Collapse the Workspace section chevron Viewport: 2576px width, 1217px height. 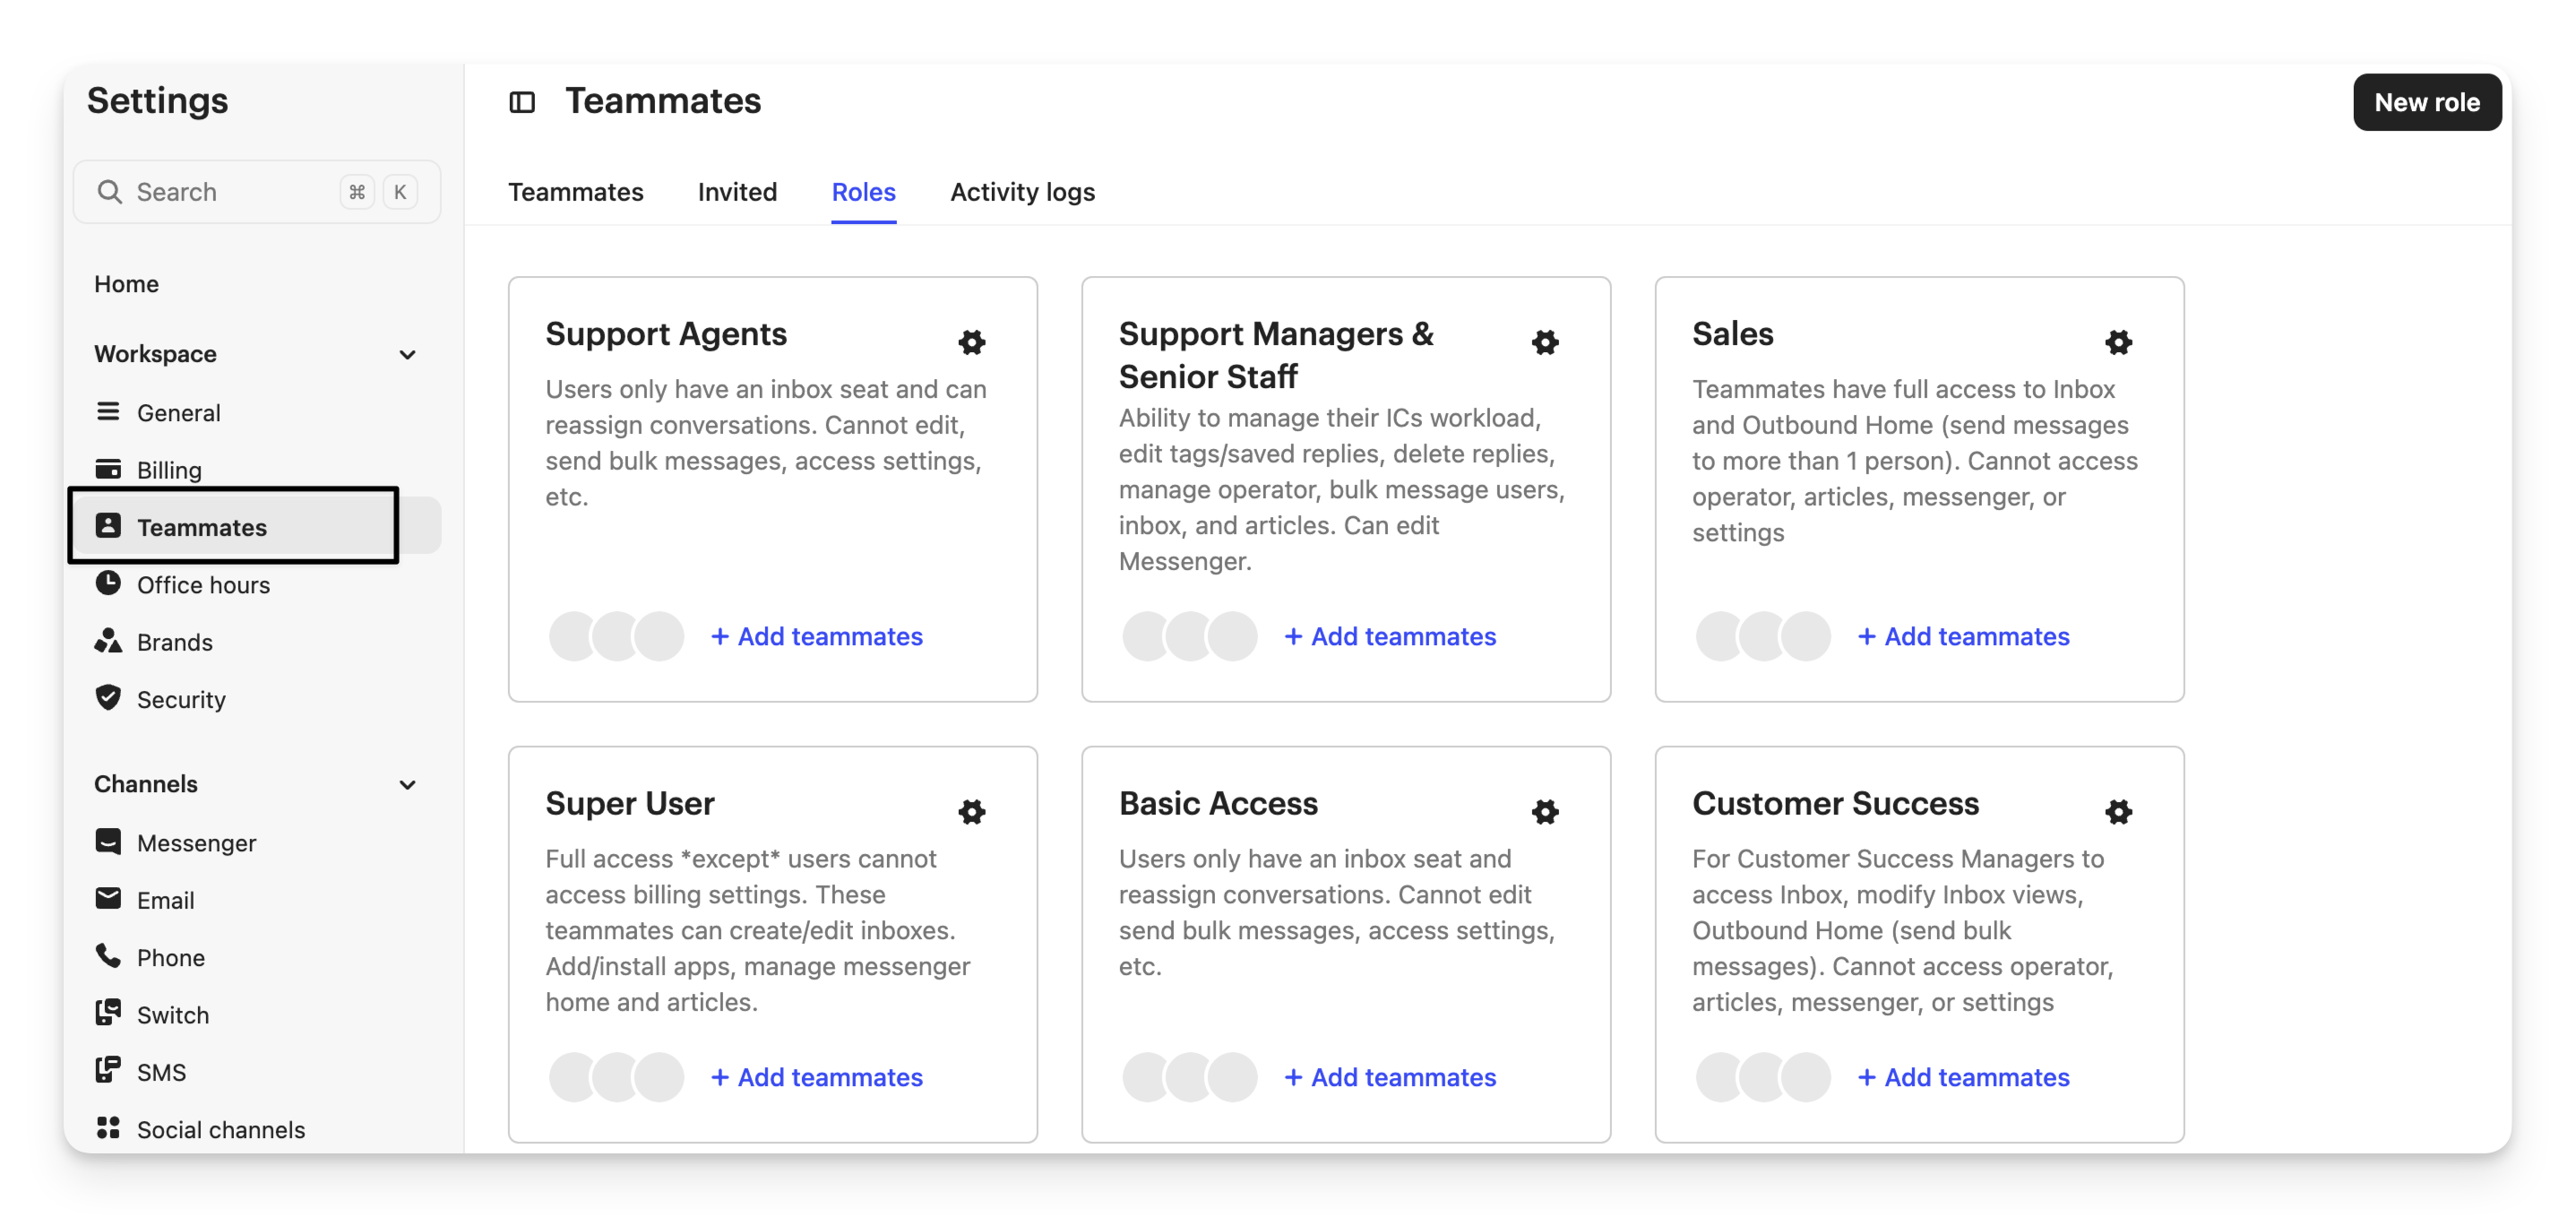[407, 355]
